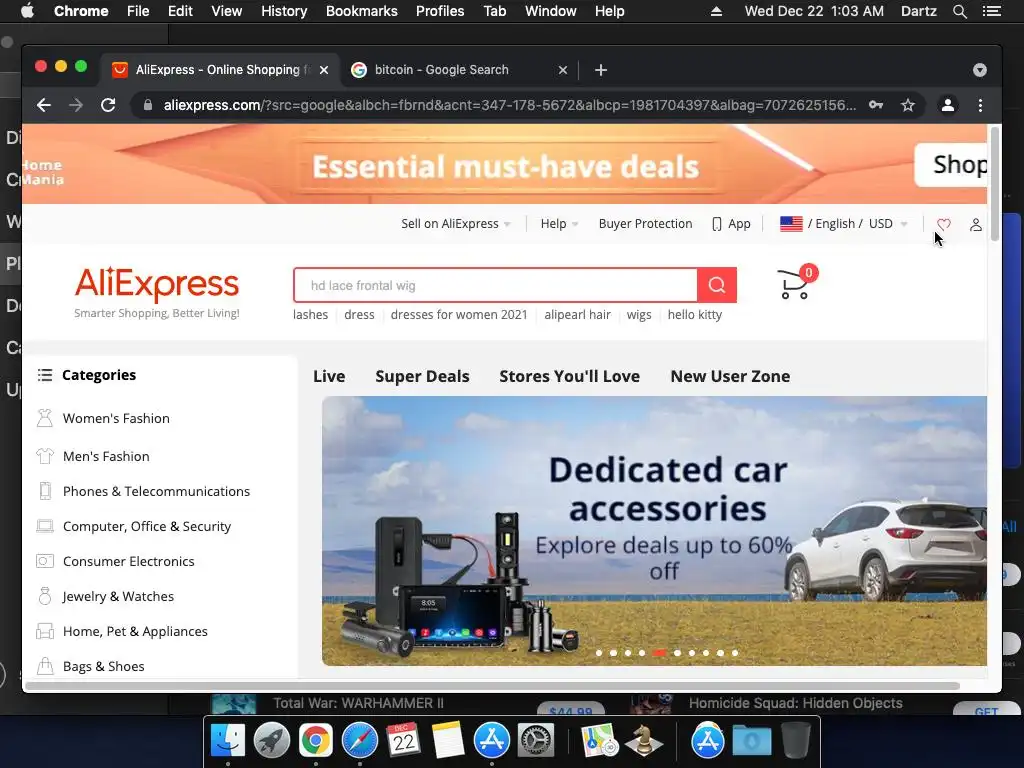Select the last carousel dot on banner
Image resolution: width=1024 pixels, height=768 pixels.
[x=735, y=653]
